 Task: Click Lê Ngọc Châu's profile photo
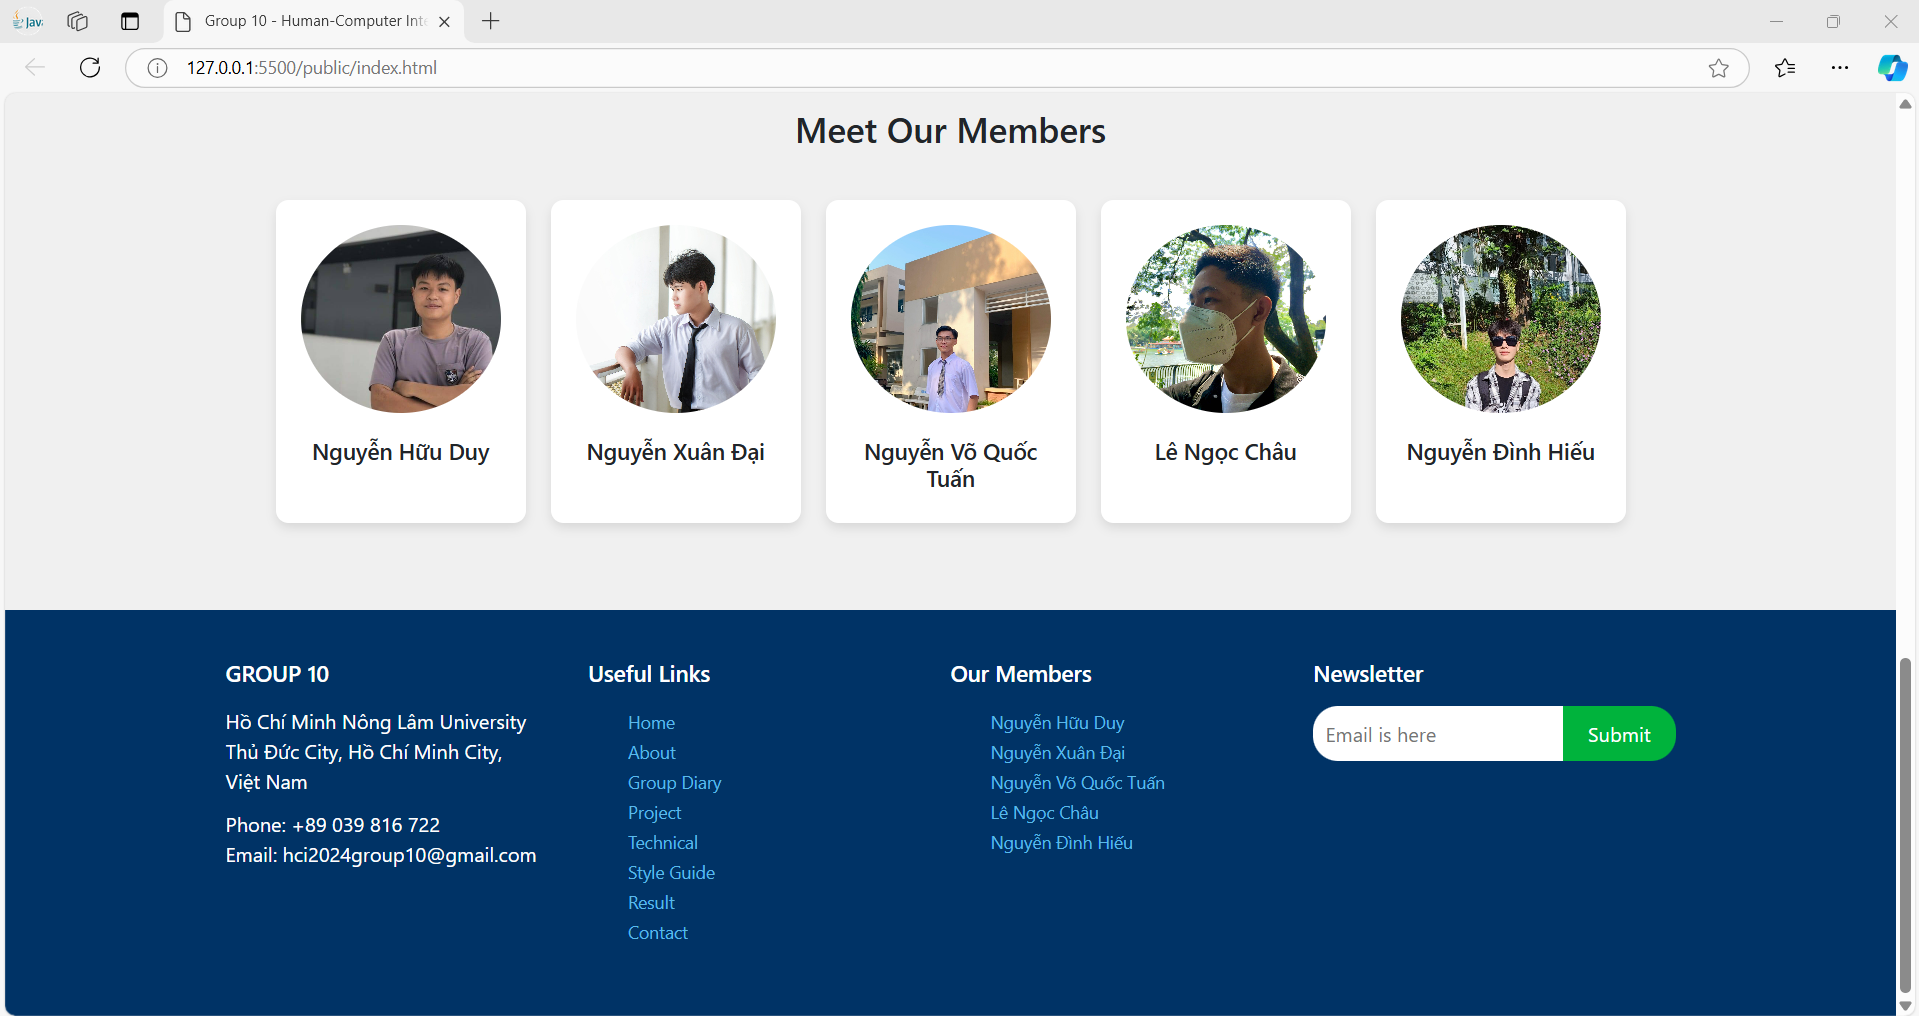(1226, 318)
